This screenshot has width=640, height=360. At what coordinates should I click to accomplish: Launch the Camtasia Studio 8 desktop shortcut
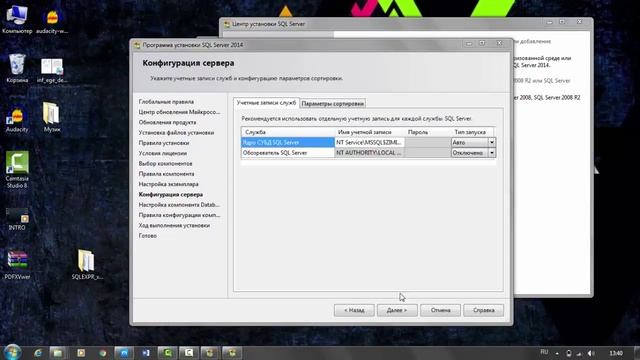pyautogui.click(x=17, y=169)
